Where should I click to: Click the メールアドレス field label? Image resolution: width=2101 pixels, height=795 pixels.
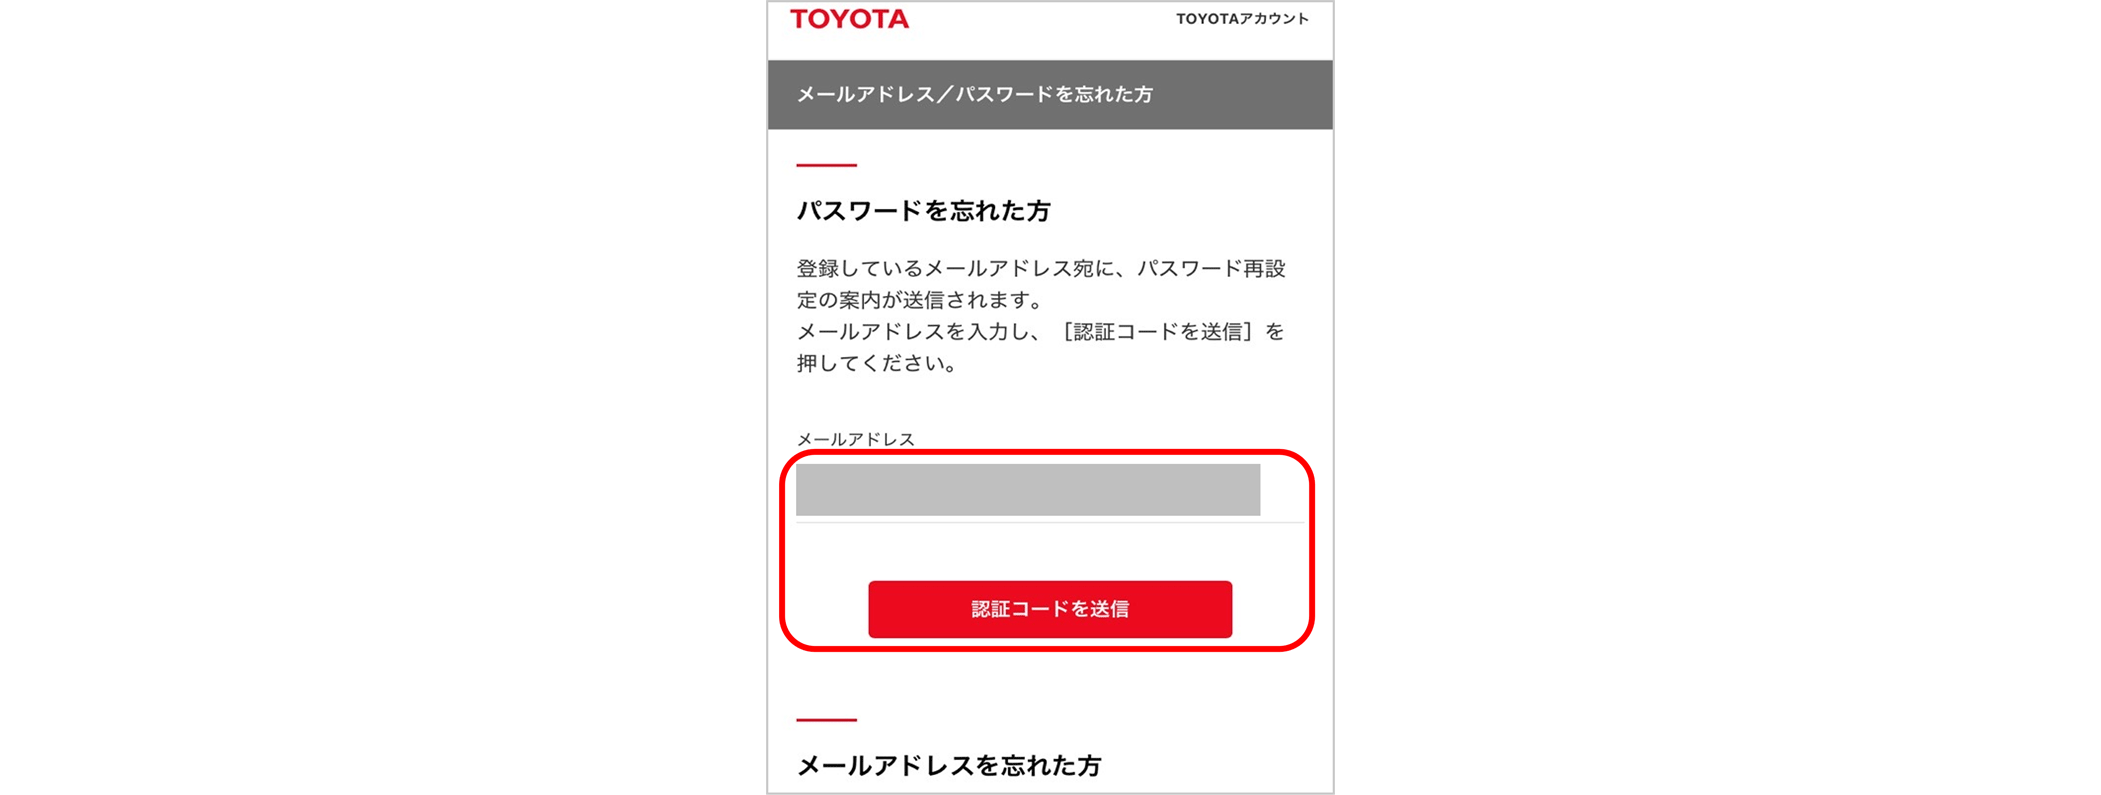(x=855, y=439)
